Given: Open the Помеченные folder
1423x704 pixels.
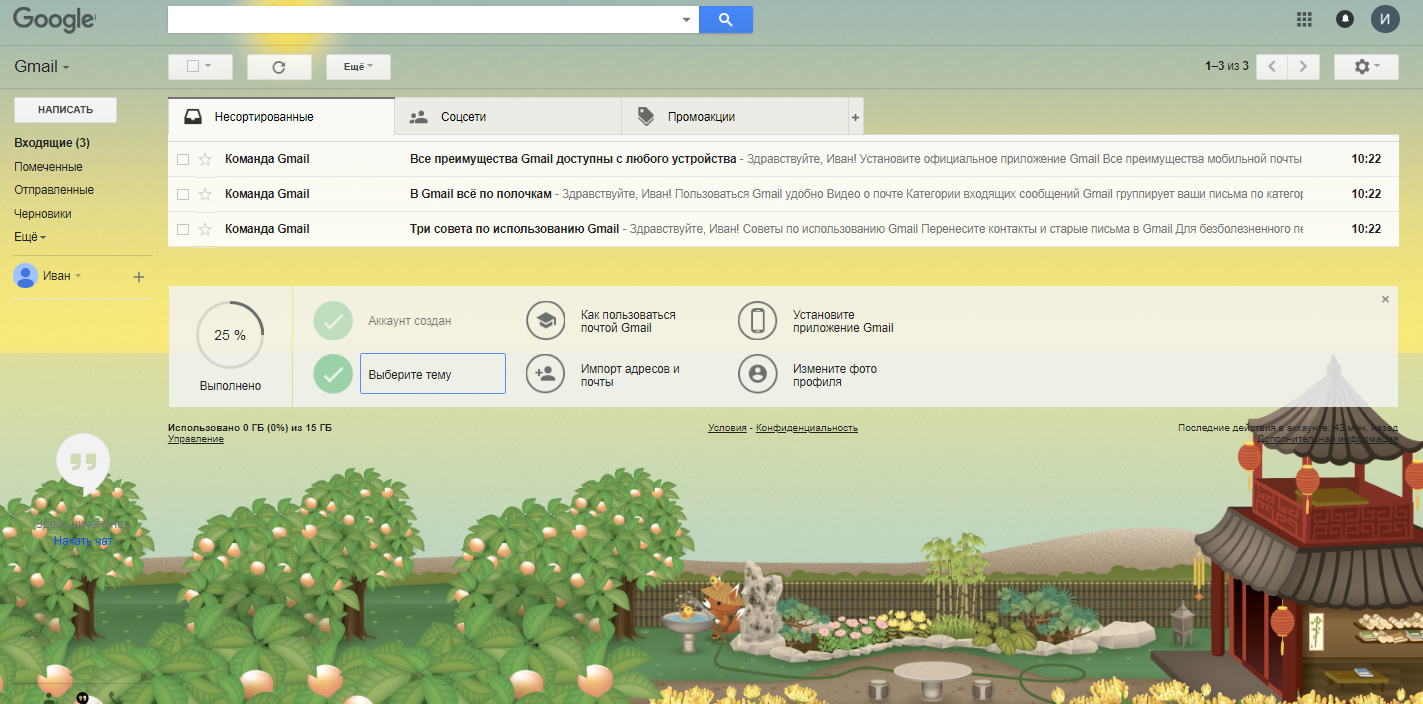Looking at the screenshot, I should tap(48, 167).
